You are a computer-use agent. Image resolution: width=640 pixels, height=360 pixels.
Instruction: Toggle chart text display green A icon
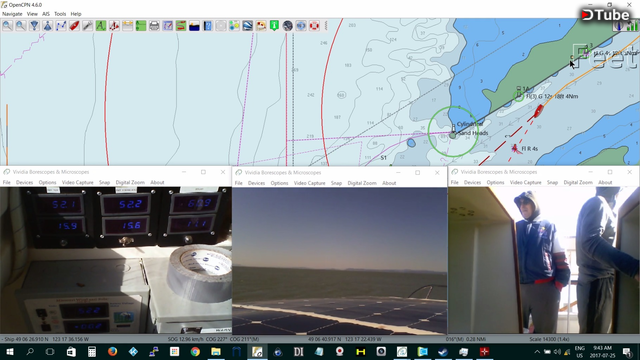click(x=101, y=26)
